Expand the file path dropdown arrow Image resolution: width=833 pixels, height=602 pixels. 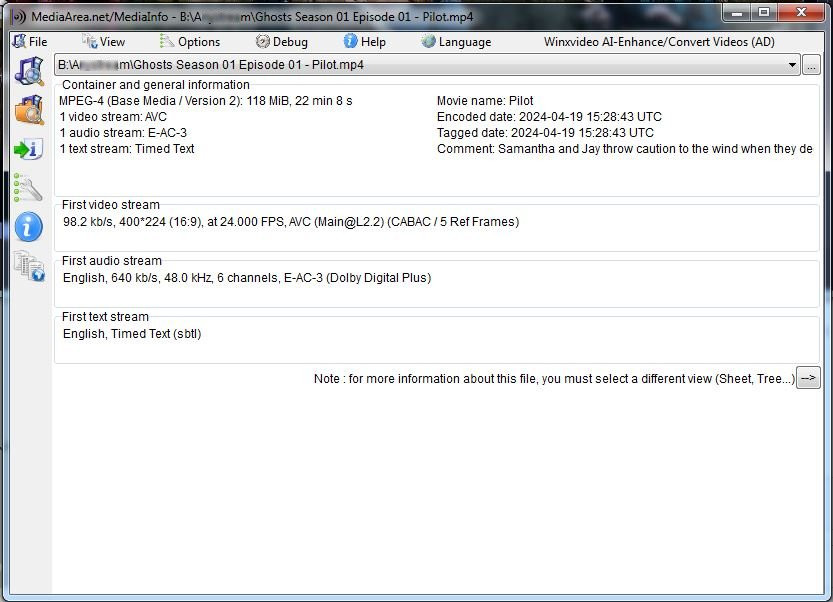(x=792, y=65)
